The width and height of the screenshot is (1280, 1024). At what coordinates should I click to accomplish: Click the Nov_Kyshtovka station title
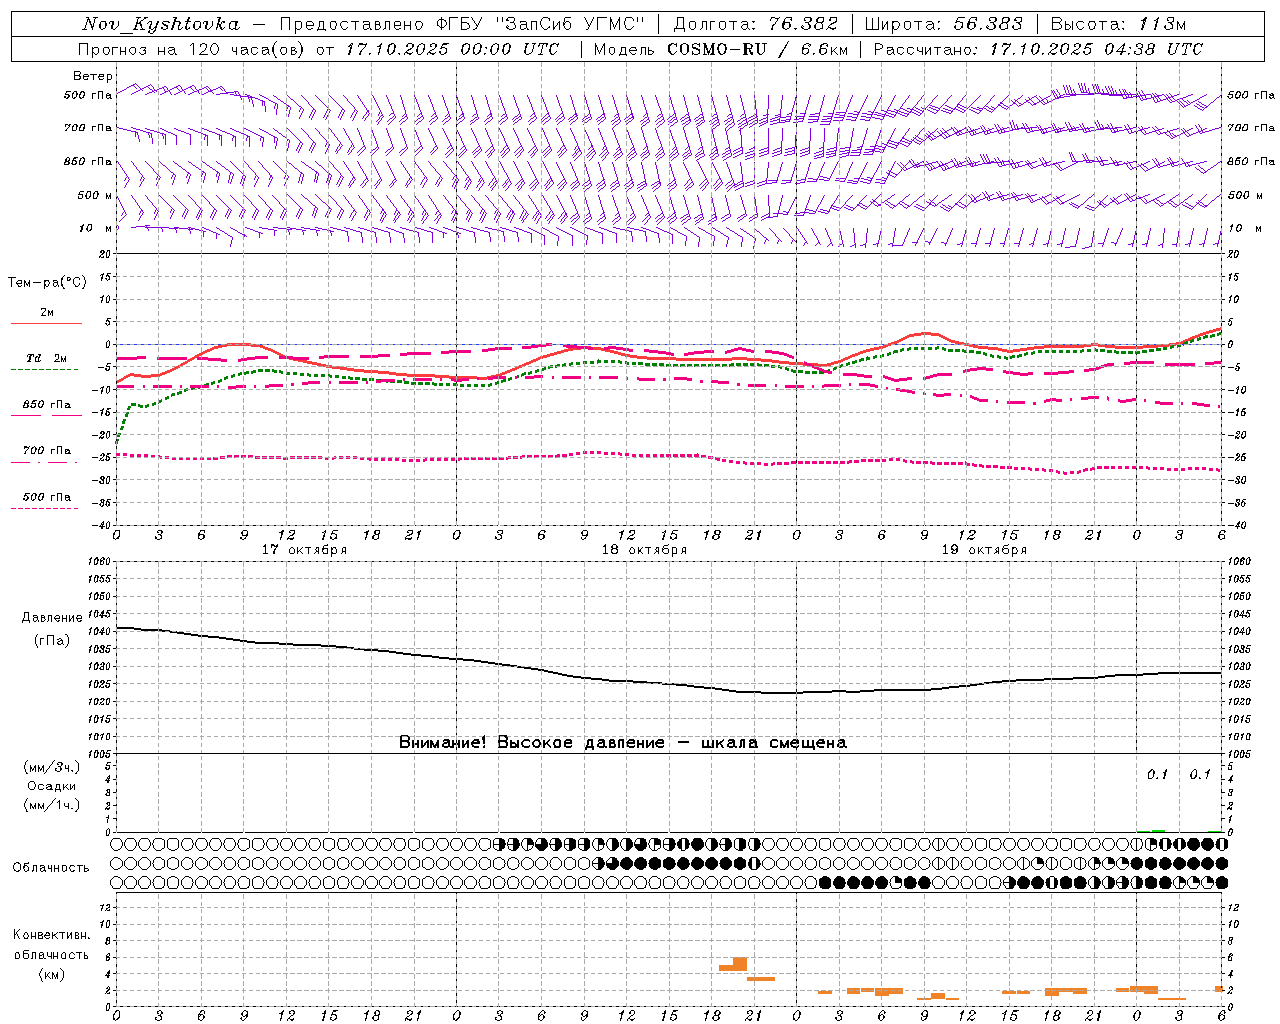pyautogui.click(x=161, y=24)
